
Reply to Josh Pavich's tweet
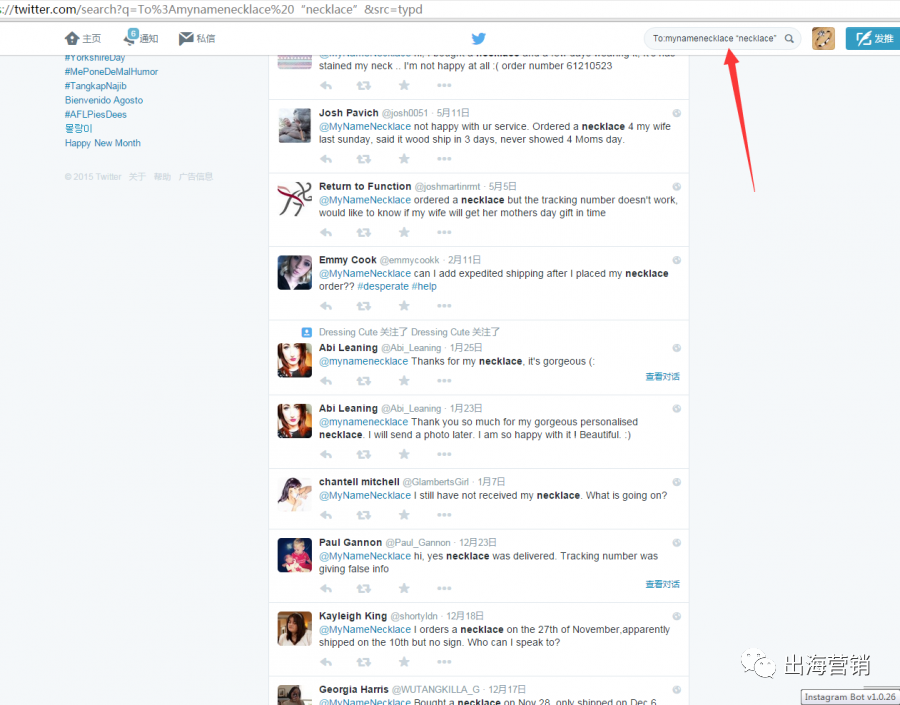pyautogui.click(x=326, y=159)
